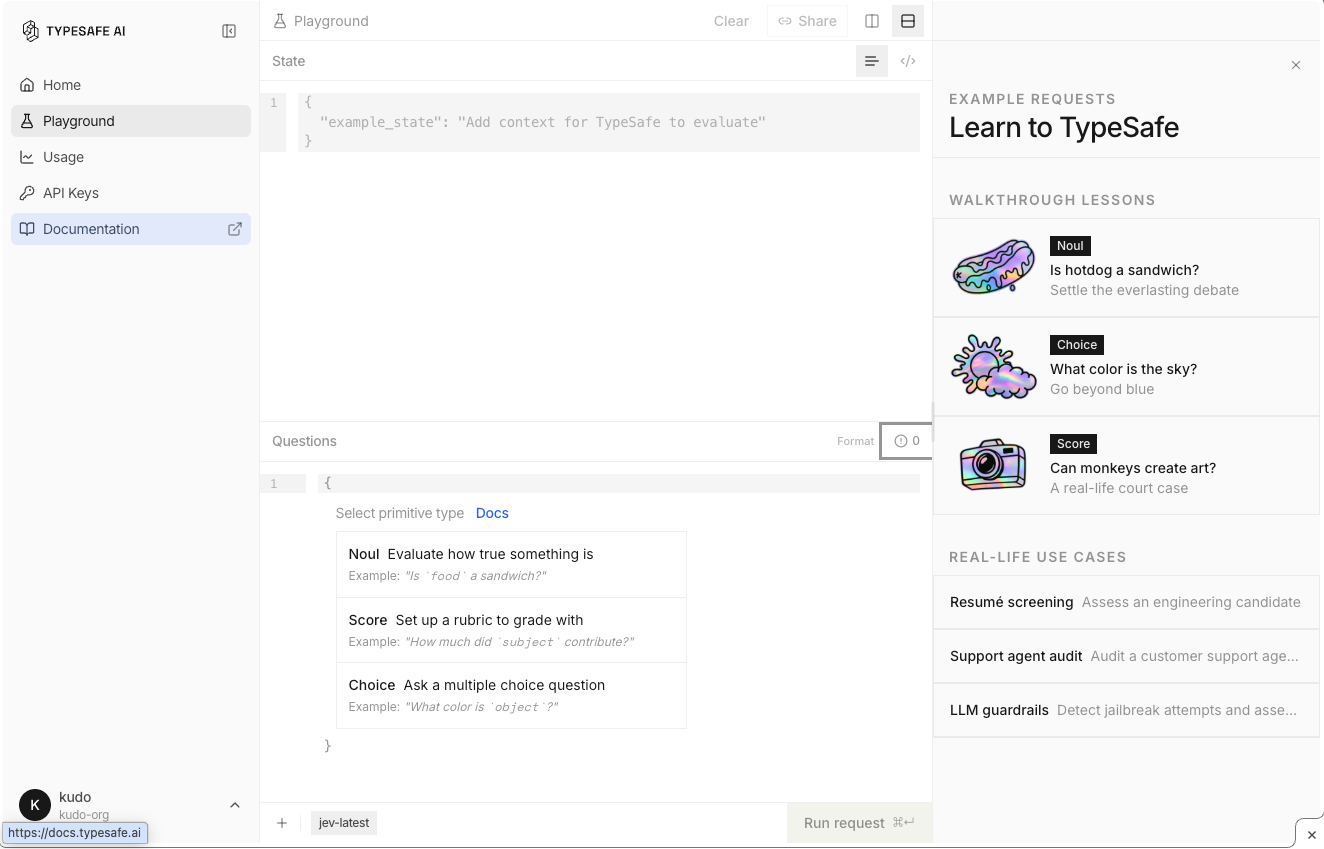This screenshot has height=849, width=1324.
Task: Click the TypeSafe AI logo
Action: tap(74, 31)
